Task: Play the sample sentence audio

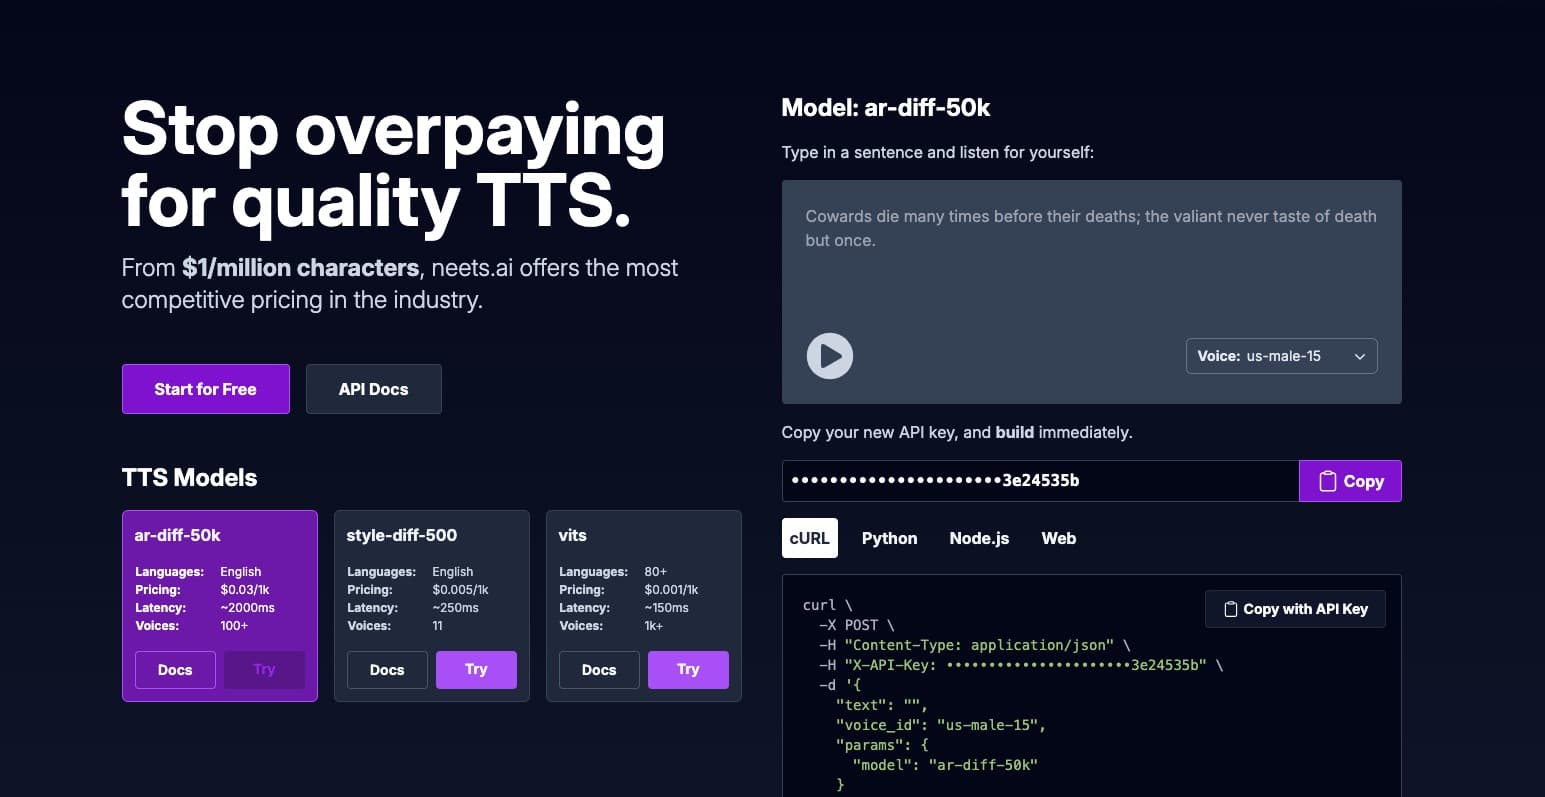Action: [x=829, y=355]
